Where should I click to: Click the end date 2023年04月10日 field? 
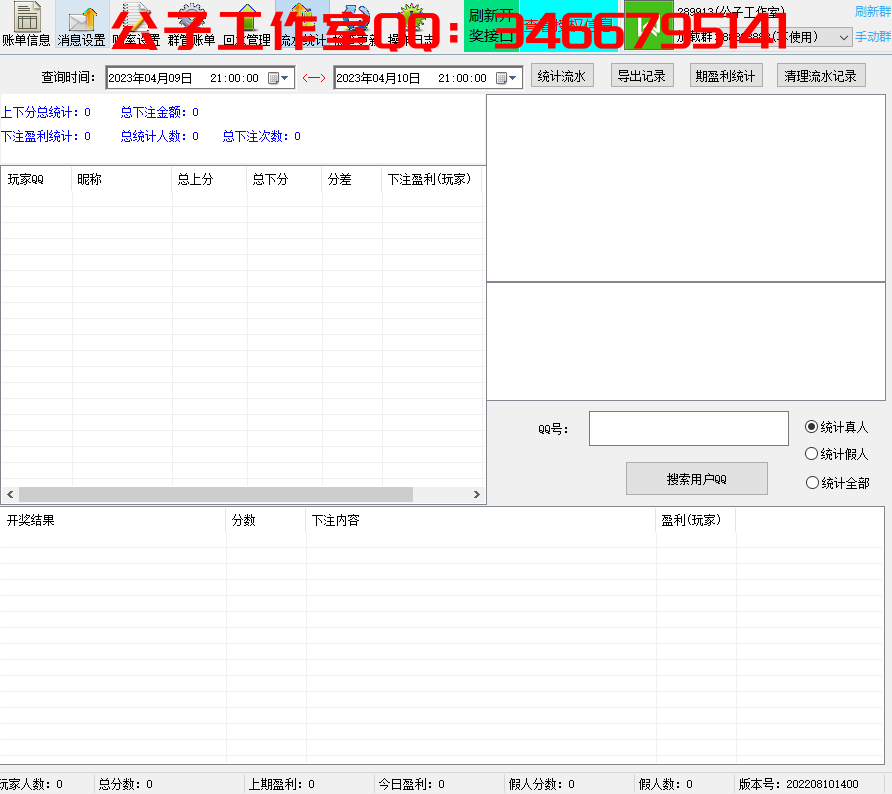click(379, 78)
